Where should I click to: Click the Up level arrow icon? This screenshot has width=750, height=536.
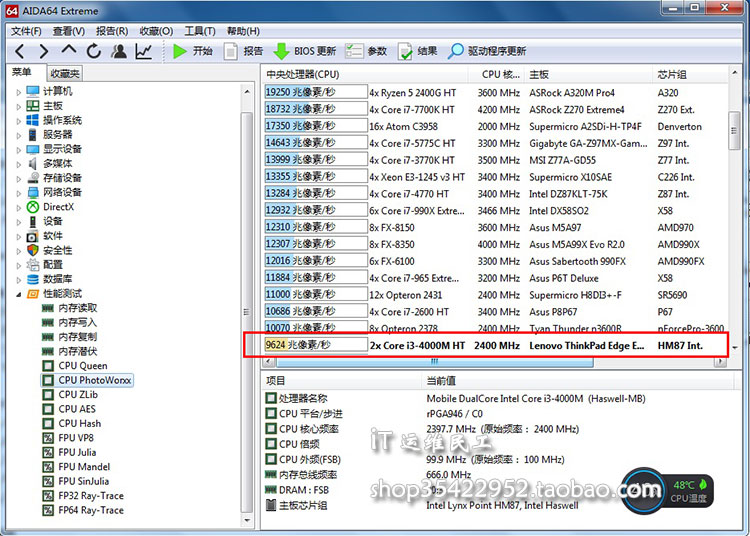[x=69, y=50]
